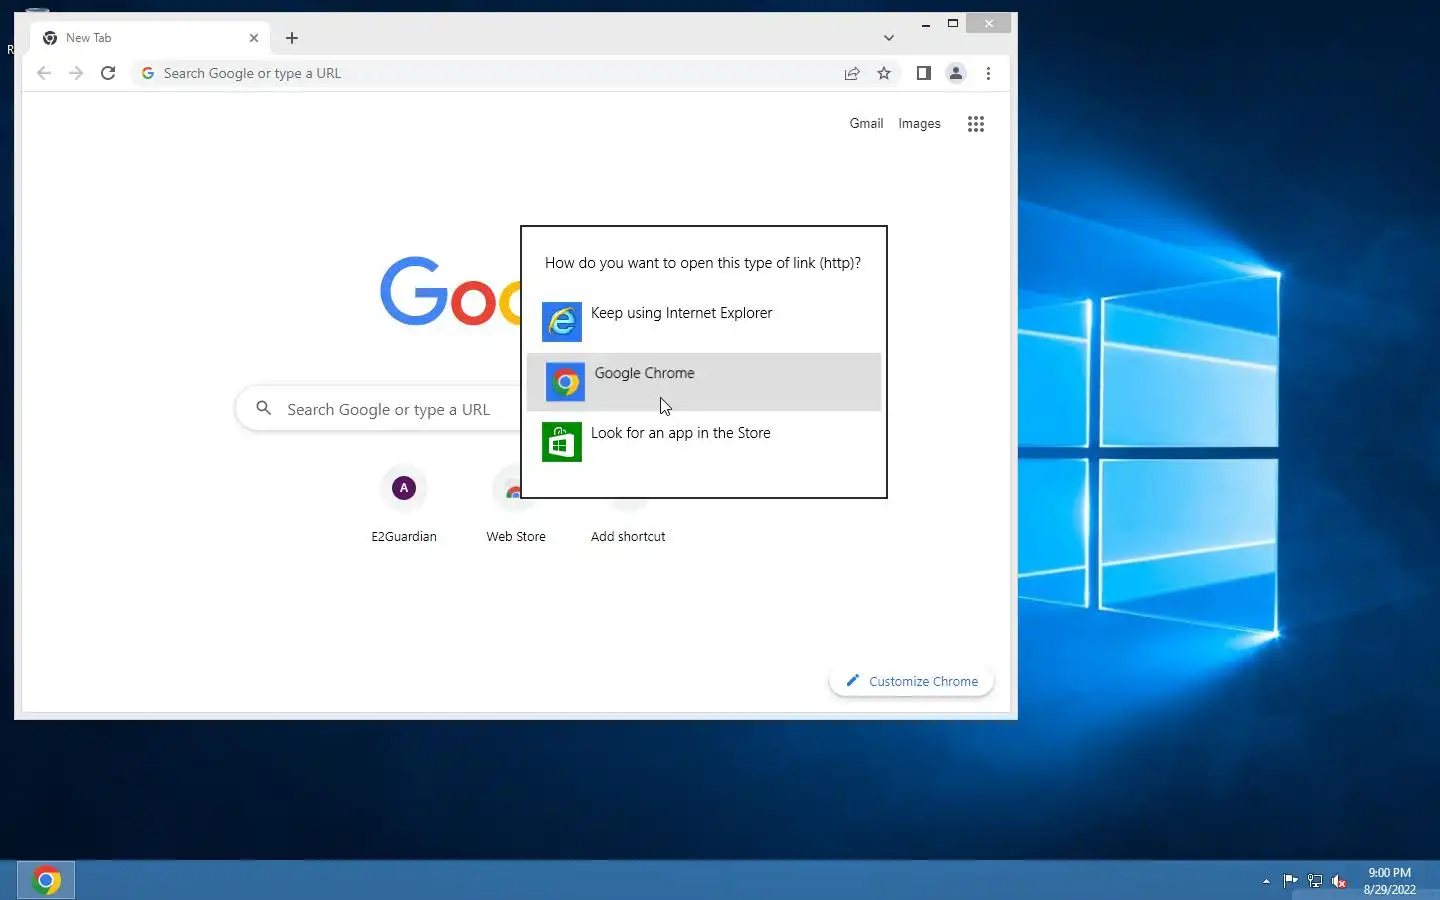Maximize the Chrome window
The image size is (1440, 900).
pos(953,24)
